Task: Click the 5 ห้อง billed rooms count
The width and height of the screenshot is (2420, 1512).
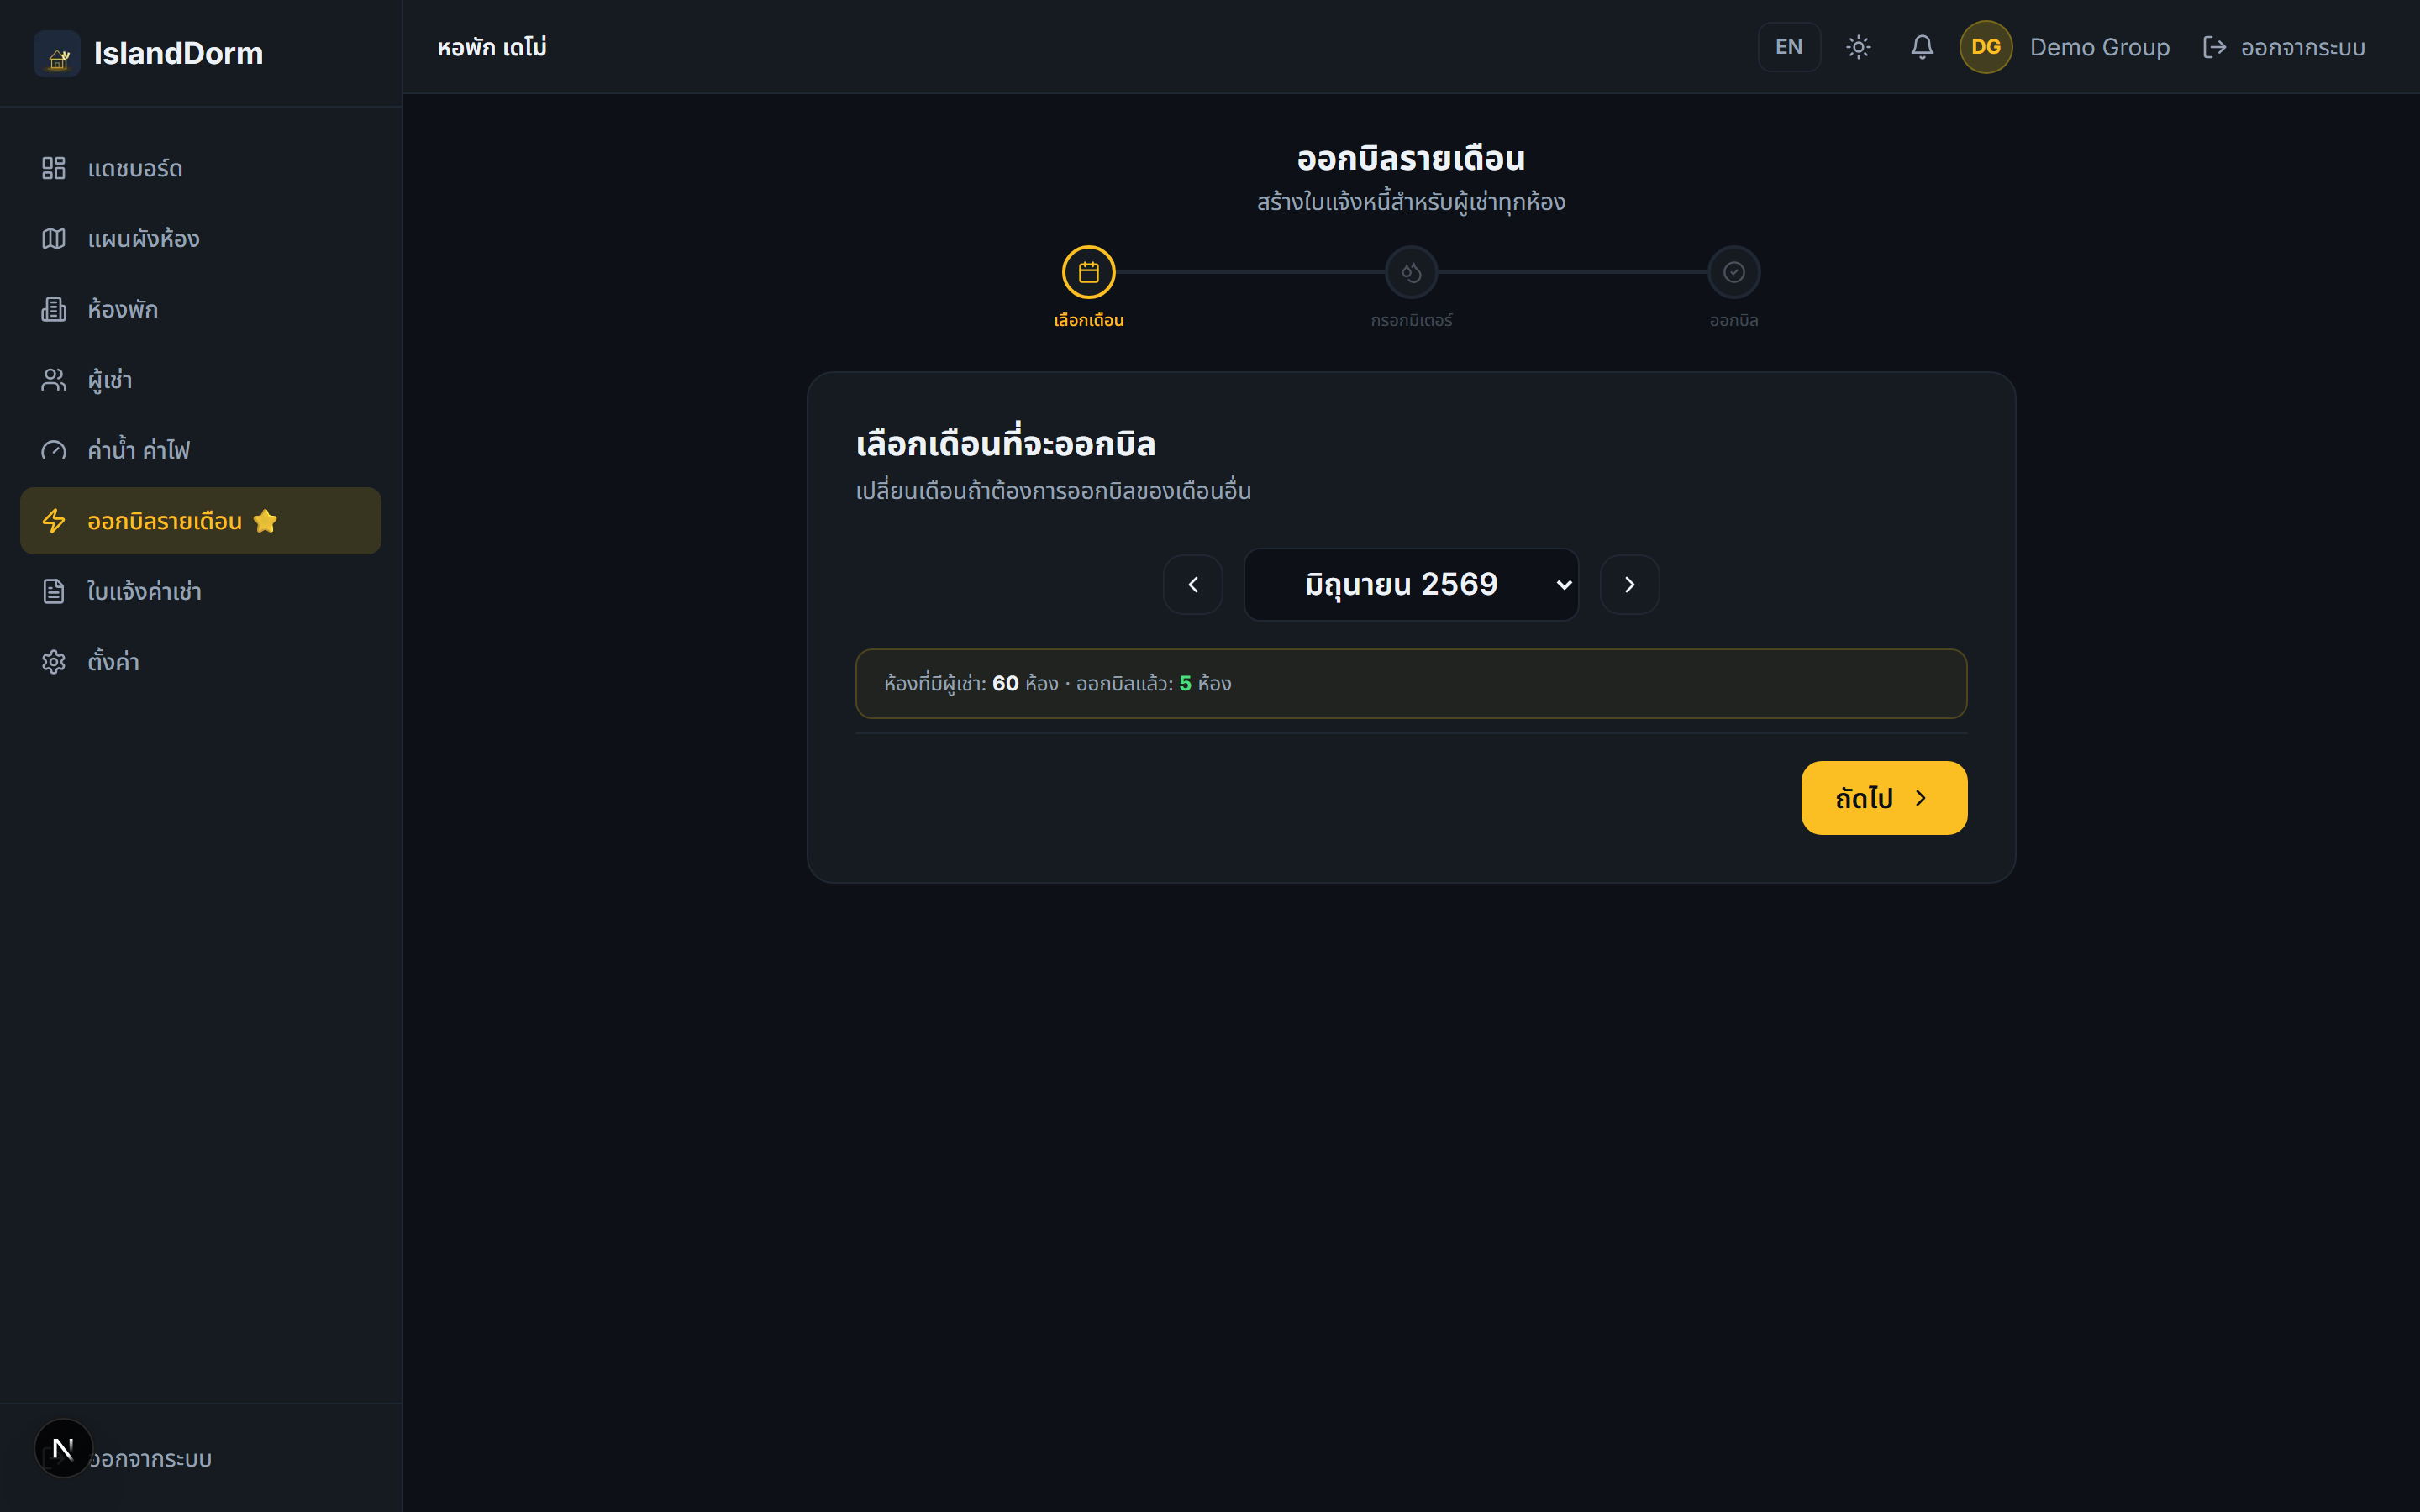Action: 1205,684
